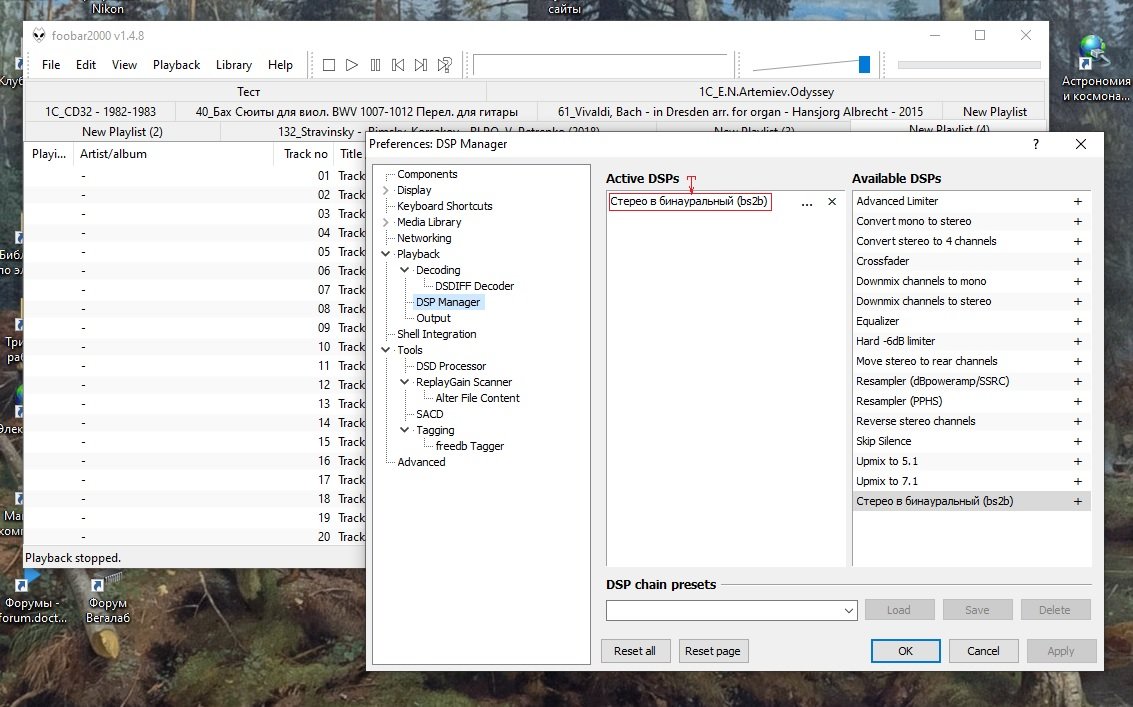Open the Edit menu
Viewport: 1133px width, 707px height.
[86, 65]
